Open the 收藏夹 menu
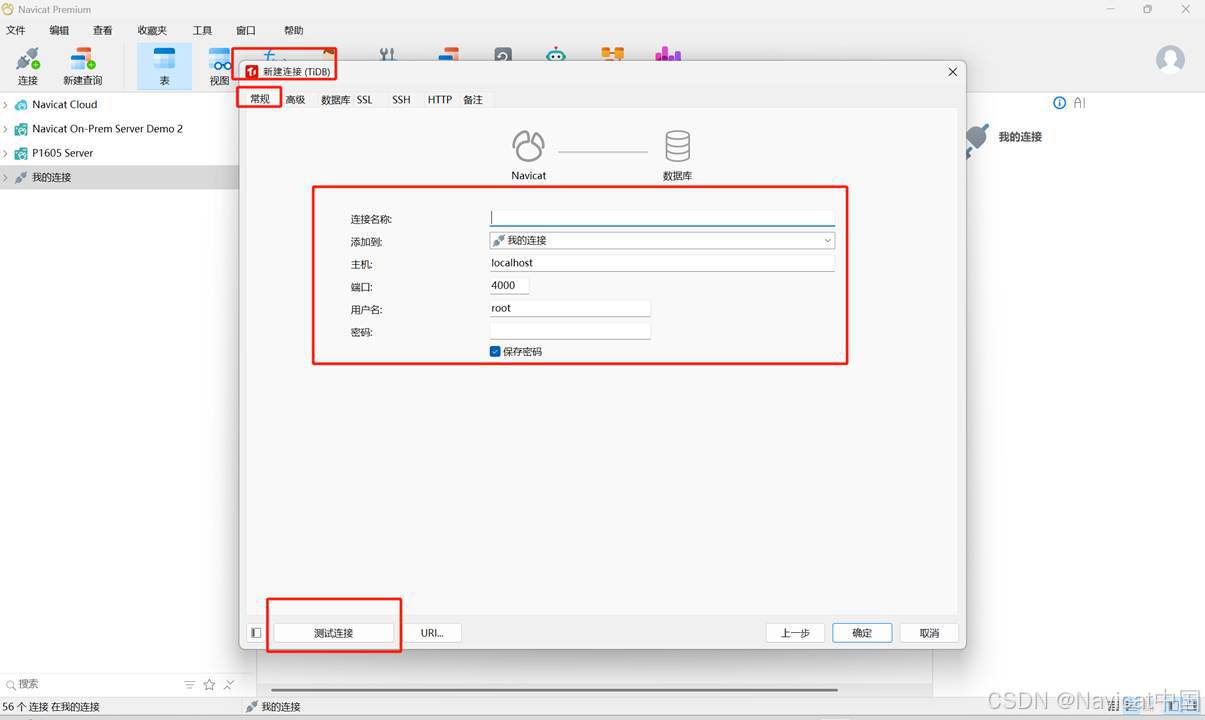This screenshot has height=720, width=1205. [152, 31]
